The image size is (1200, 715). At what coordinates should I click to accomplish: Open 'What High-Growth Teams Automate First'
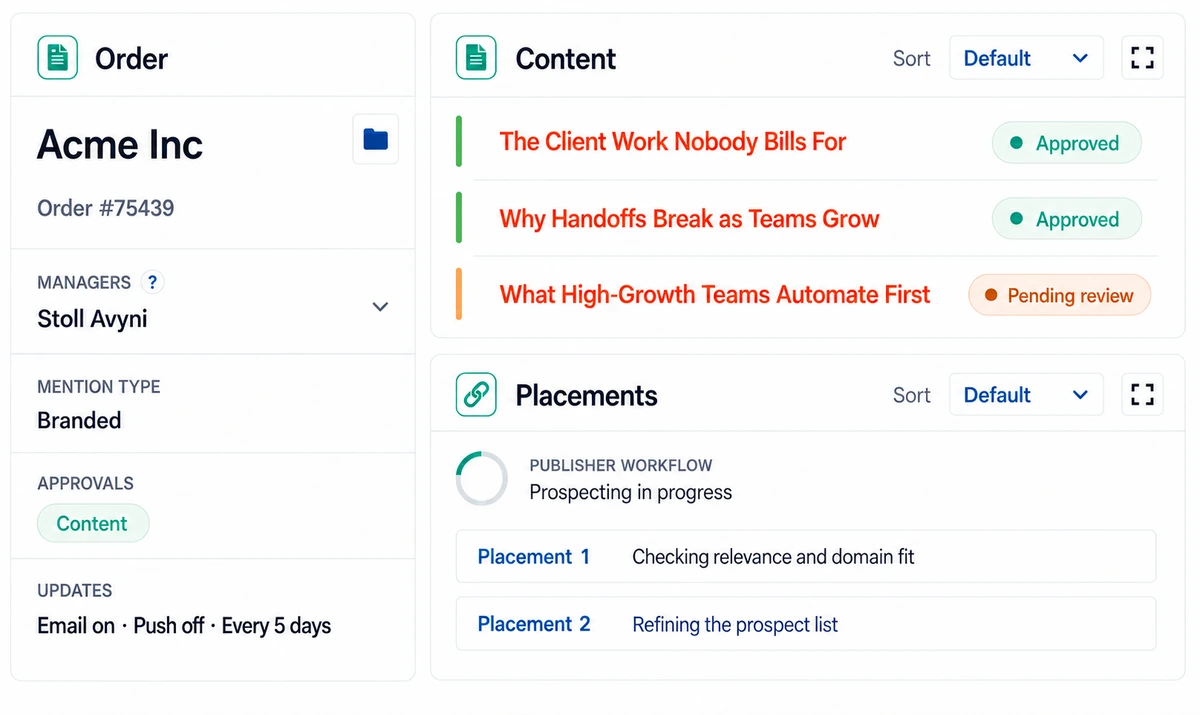pos(715,295)
